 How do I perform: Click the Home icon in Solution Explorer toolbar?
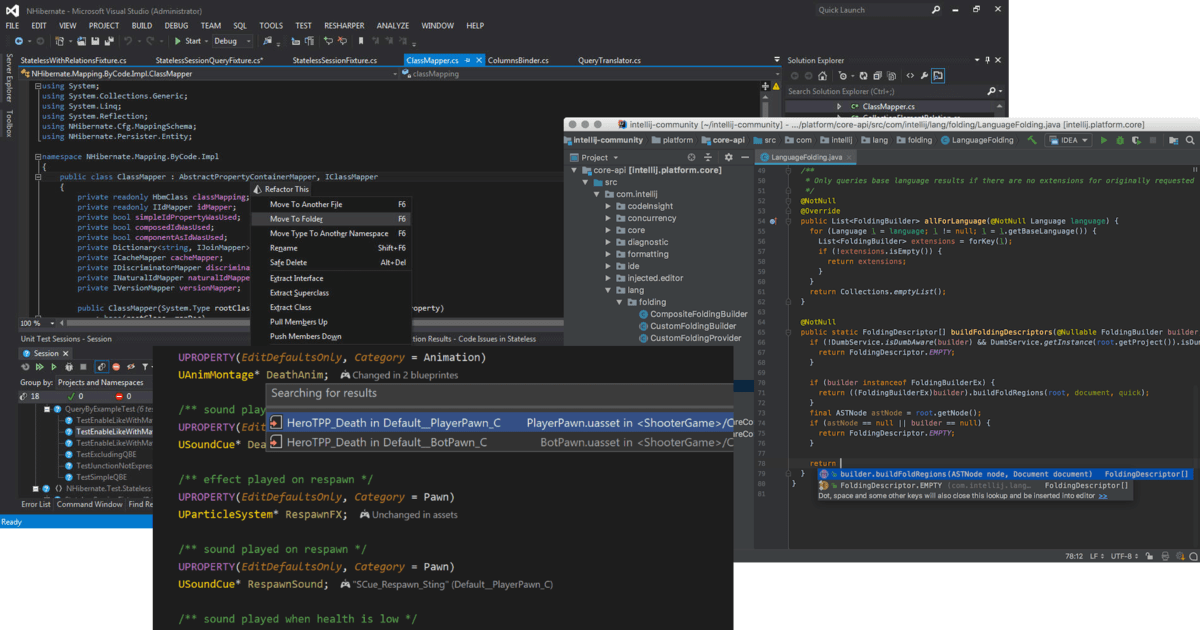click(x=822, y=76)
